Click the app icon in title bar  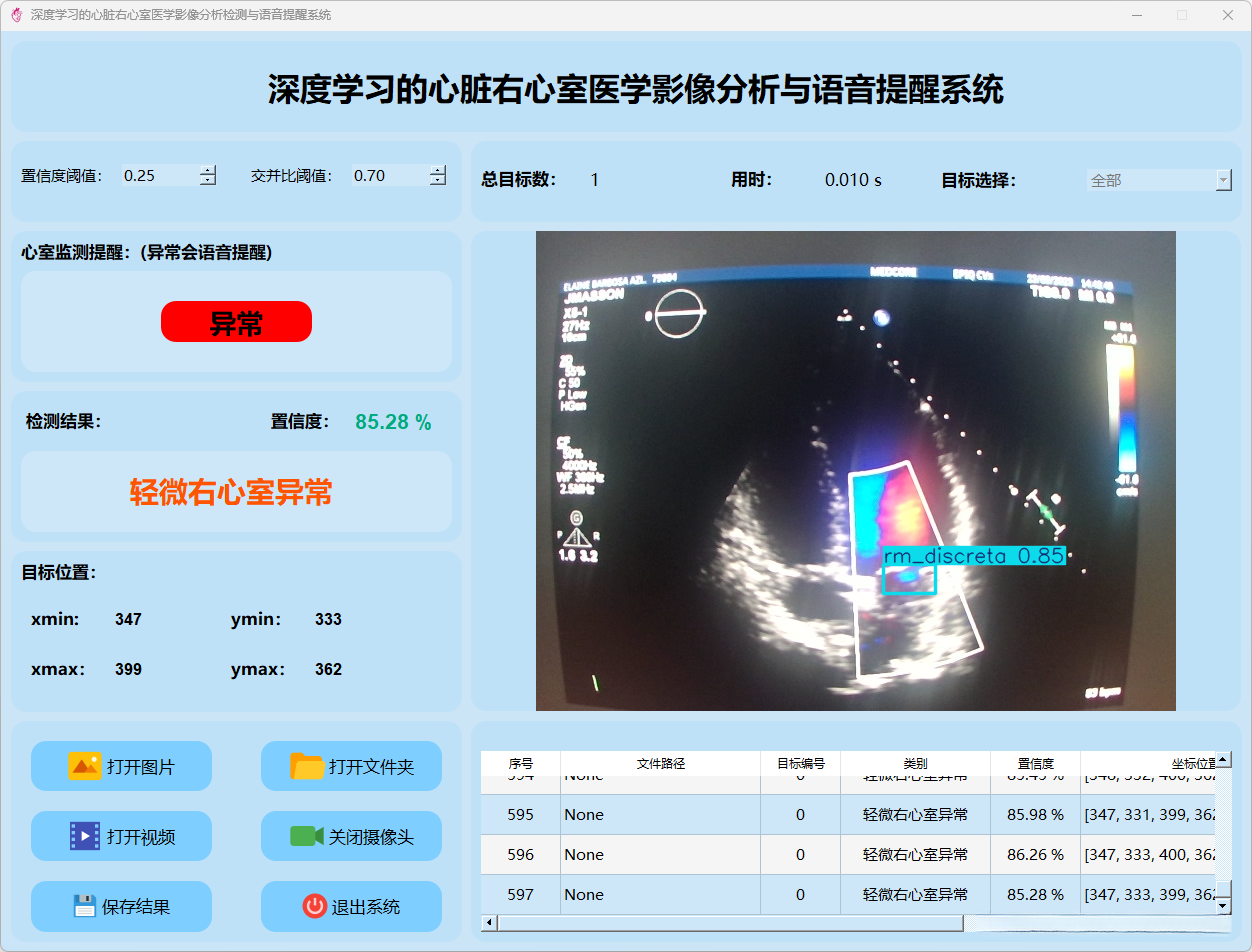pyautogui.click(x=16, y=15)
